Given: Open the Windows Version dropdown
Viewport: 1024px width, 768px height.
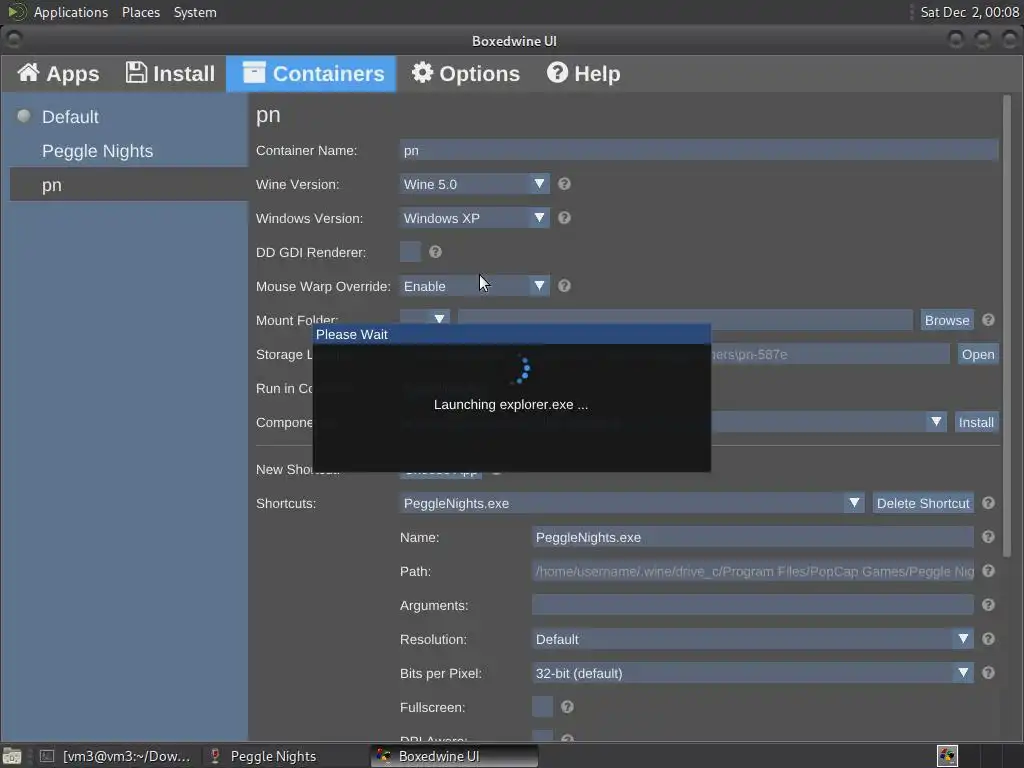Looking at the screenshot, I should (474, 218).
